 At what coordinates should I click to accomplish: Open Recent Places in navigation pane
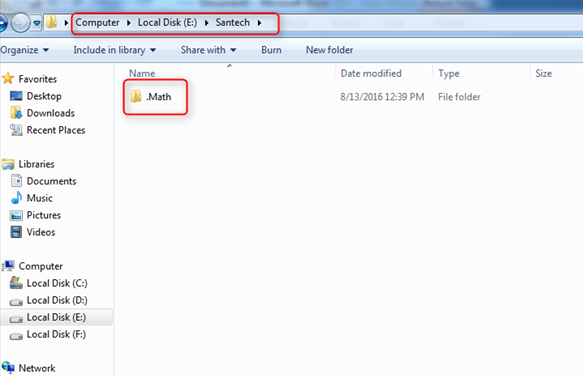pos(56,130)
